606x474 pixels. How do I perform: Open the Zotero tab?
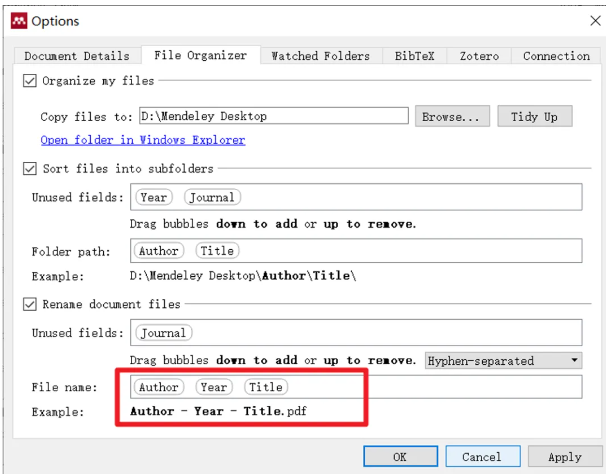point(479,56)
